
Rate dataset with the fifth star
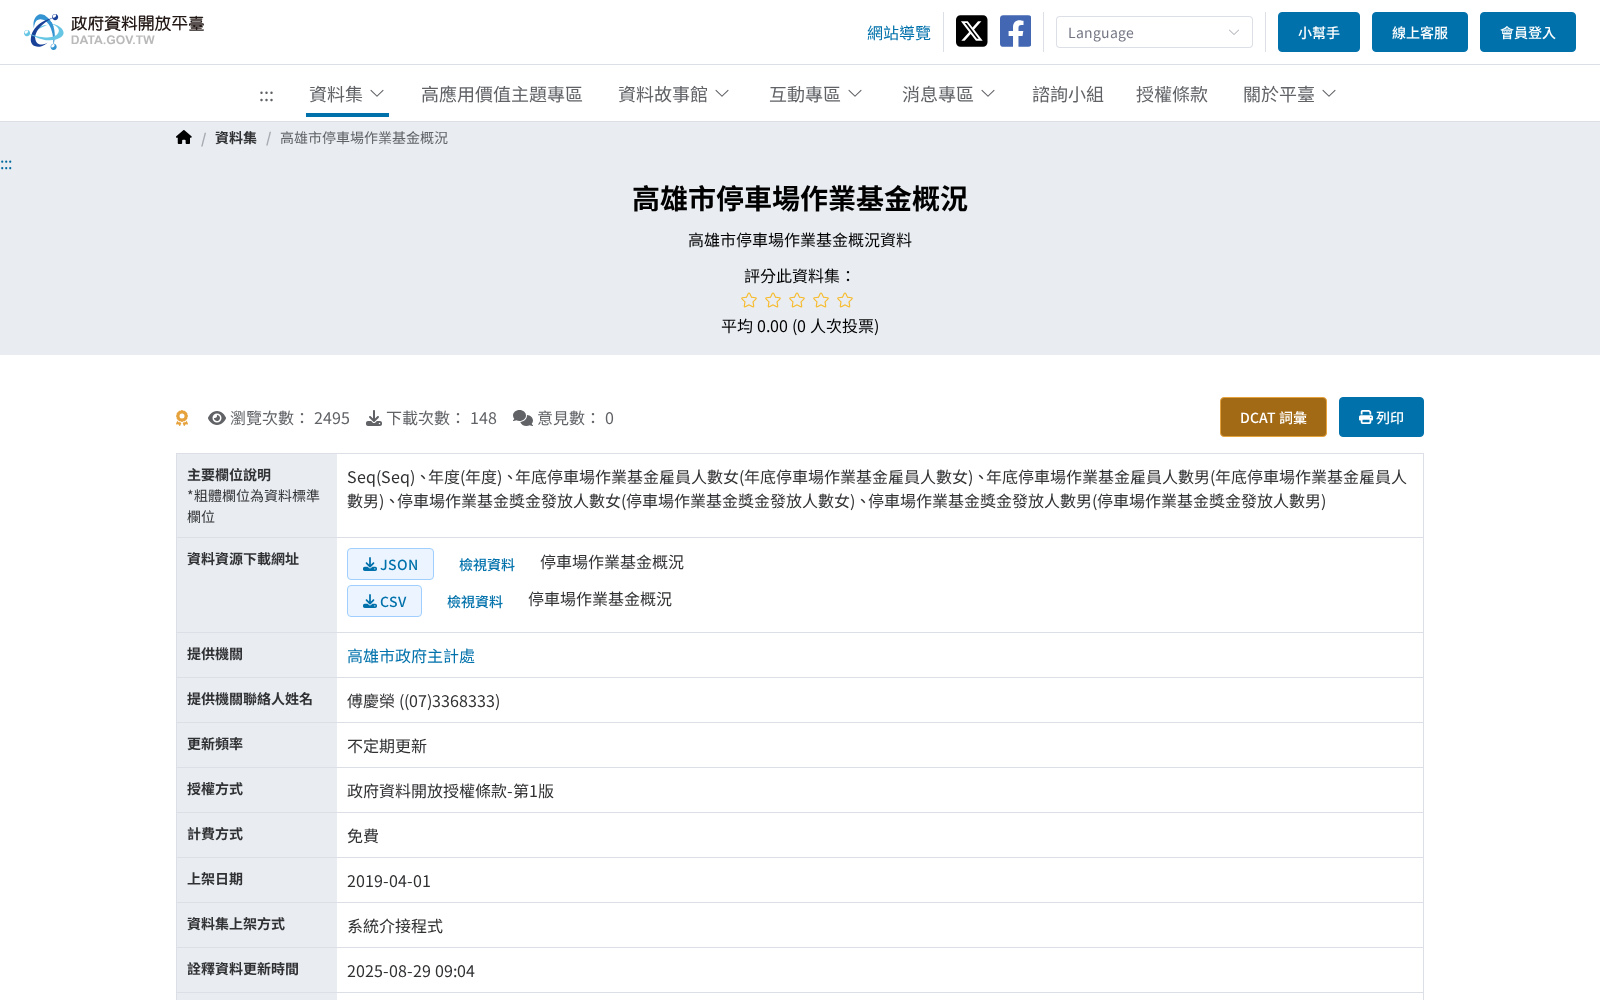845,300
